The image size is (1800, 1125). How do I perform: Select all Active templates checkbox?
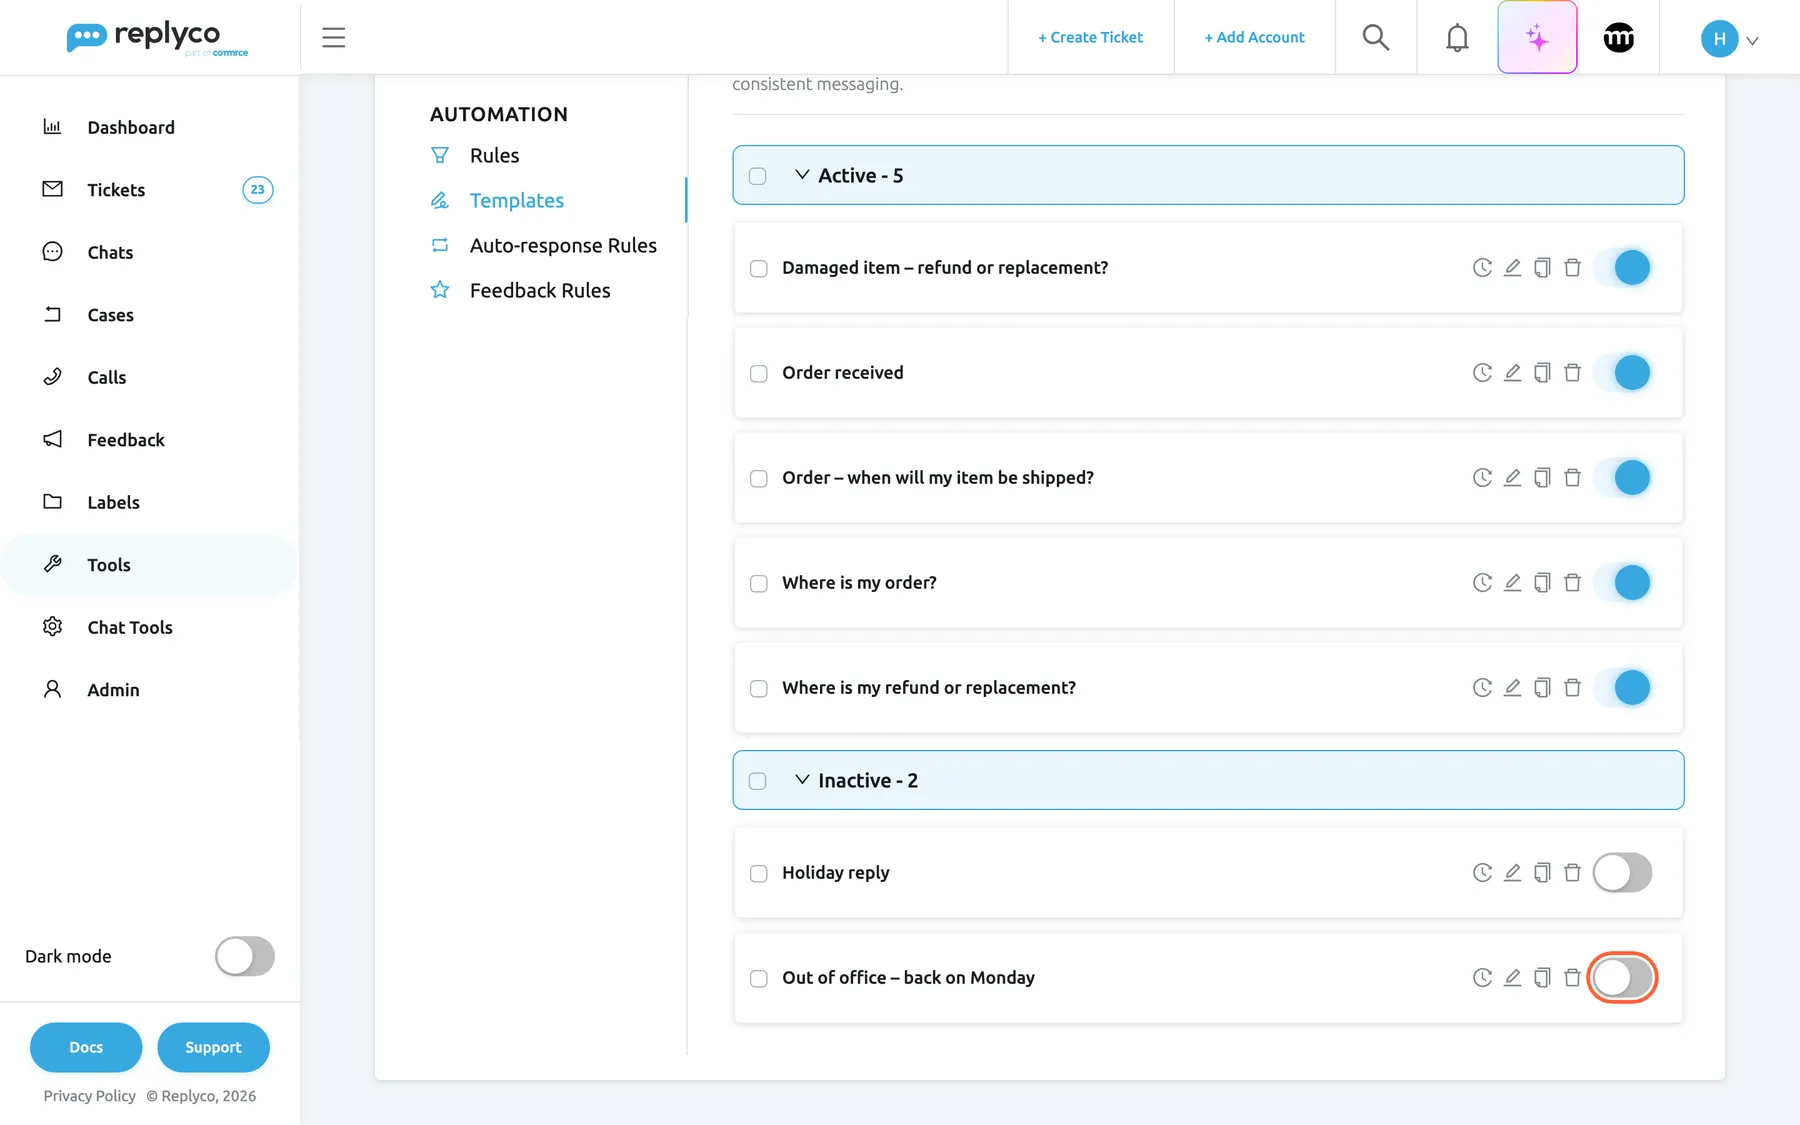[x=758, y=176]
